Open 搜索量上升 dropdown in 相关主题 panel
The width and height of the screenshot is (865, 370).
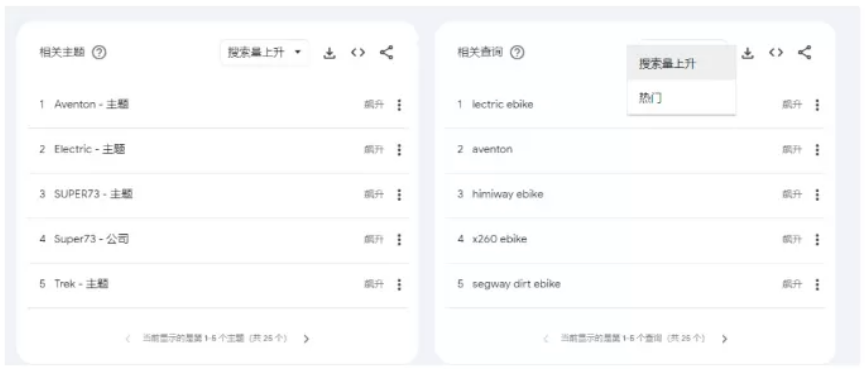(265, 53)
